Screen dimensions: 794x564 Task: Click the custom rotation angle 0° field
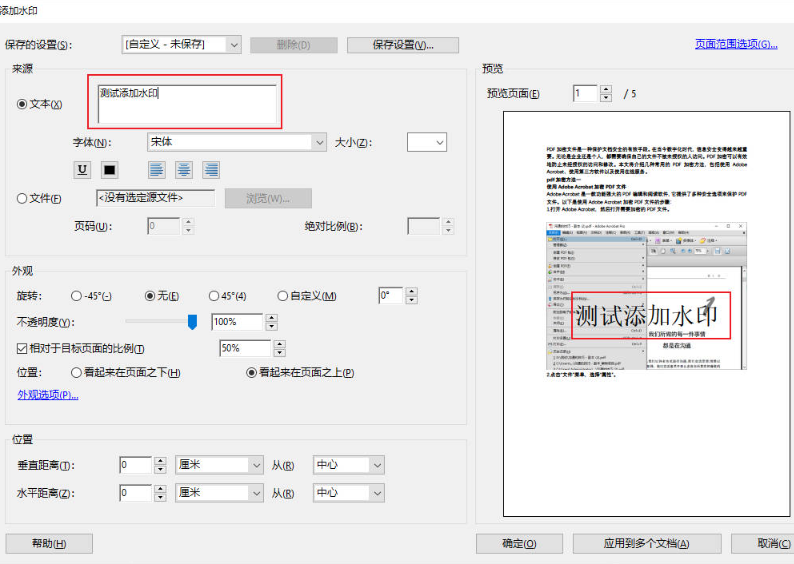point(390,295)
